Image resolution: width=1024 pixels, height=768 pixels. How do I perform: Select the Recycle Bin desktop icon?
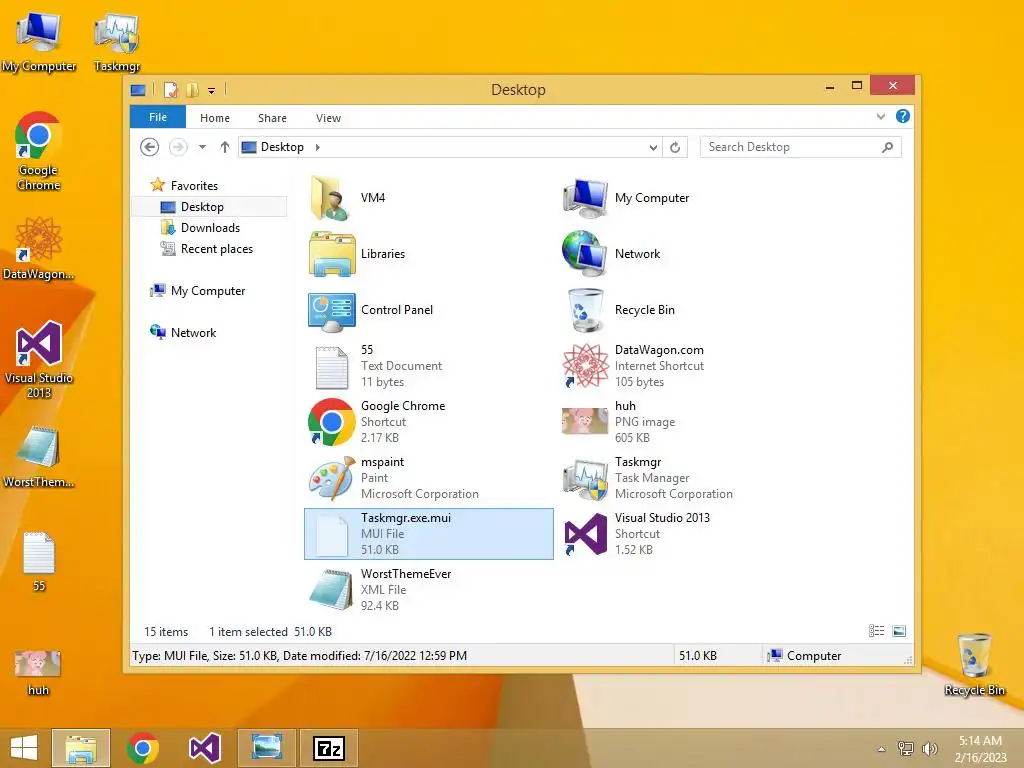[x=974, y=664]
